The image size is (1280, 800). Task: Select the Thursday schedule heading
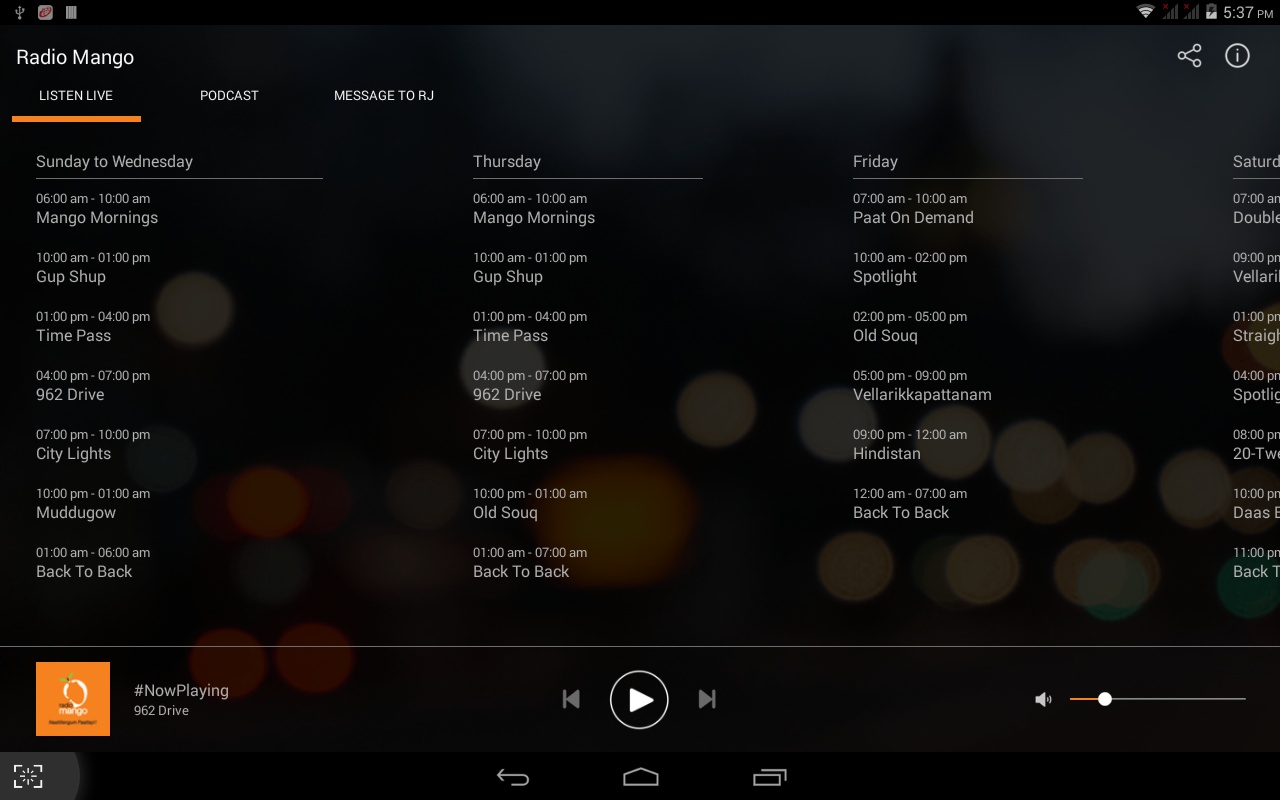pos(507,161)
